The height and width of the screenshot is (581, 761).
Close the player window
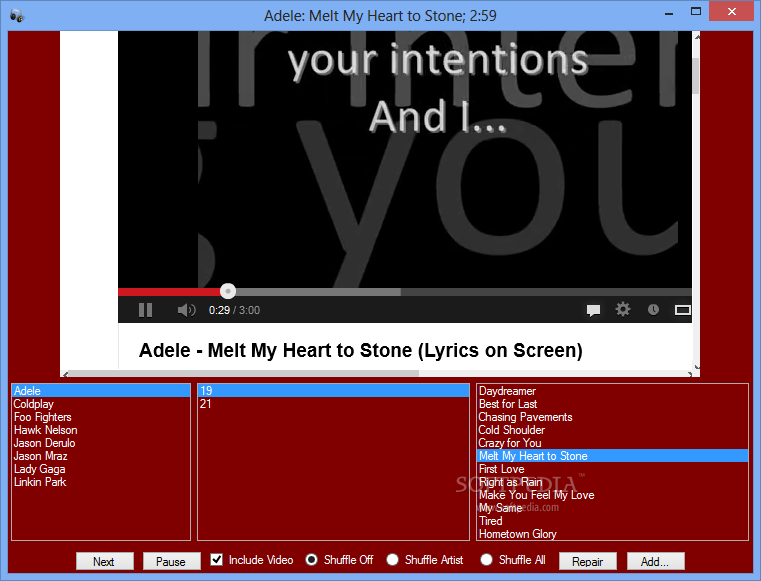pos(732,12)
